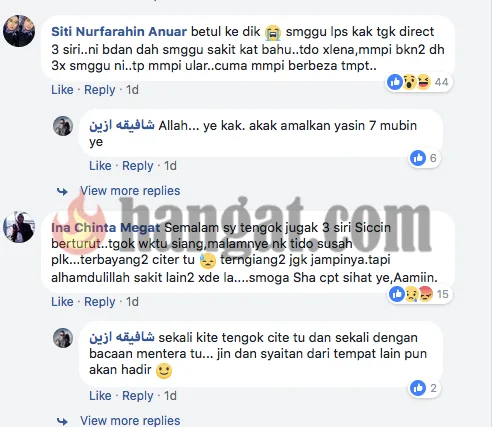
Task: Like the reply about jin dan syaitan
Action: pos(100,396)
